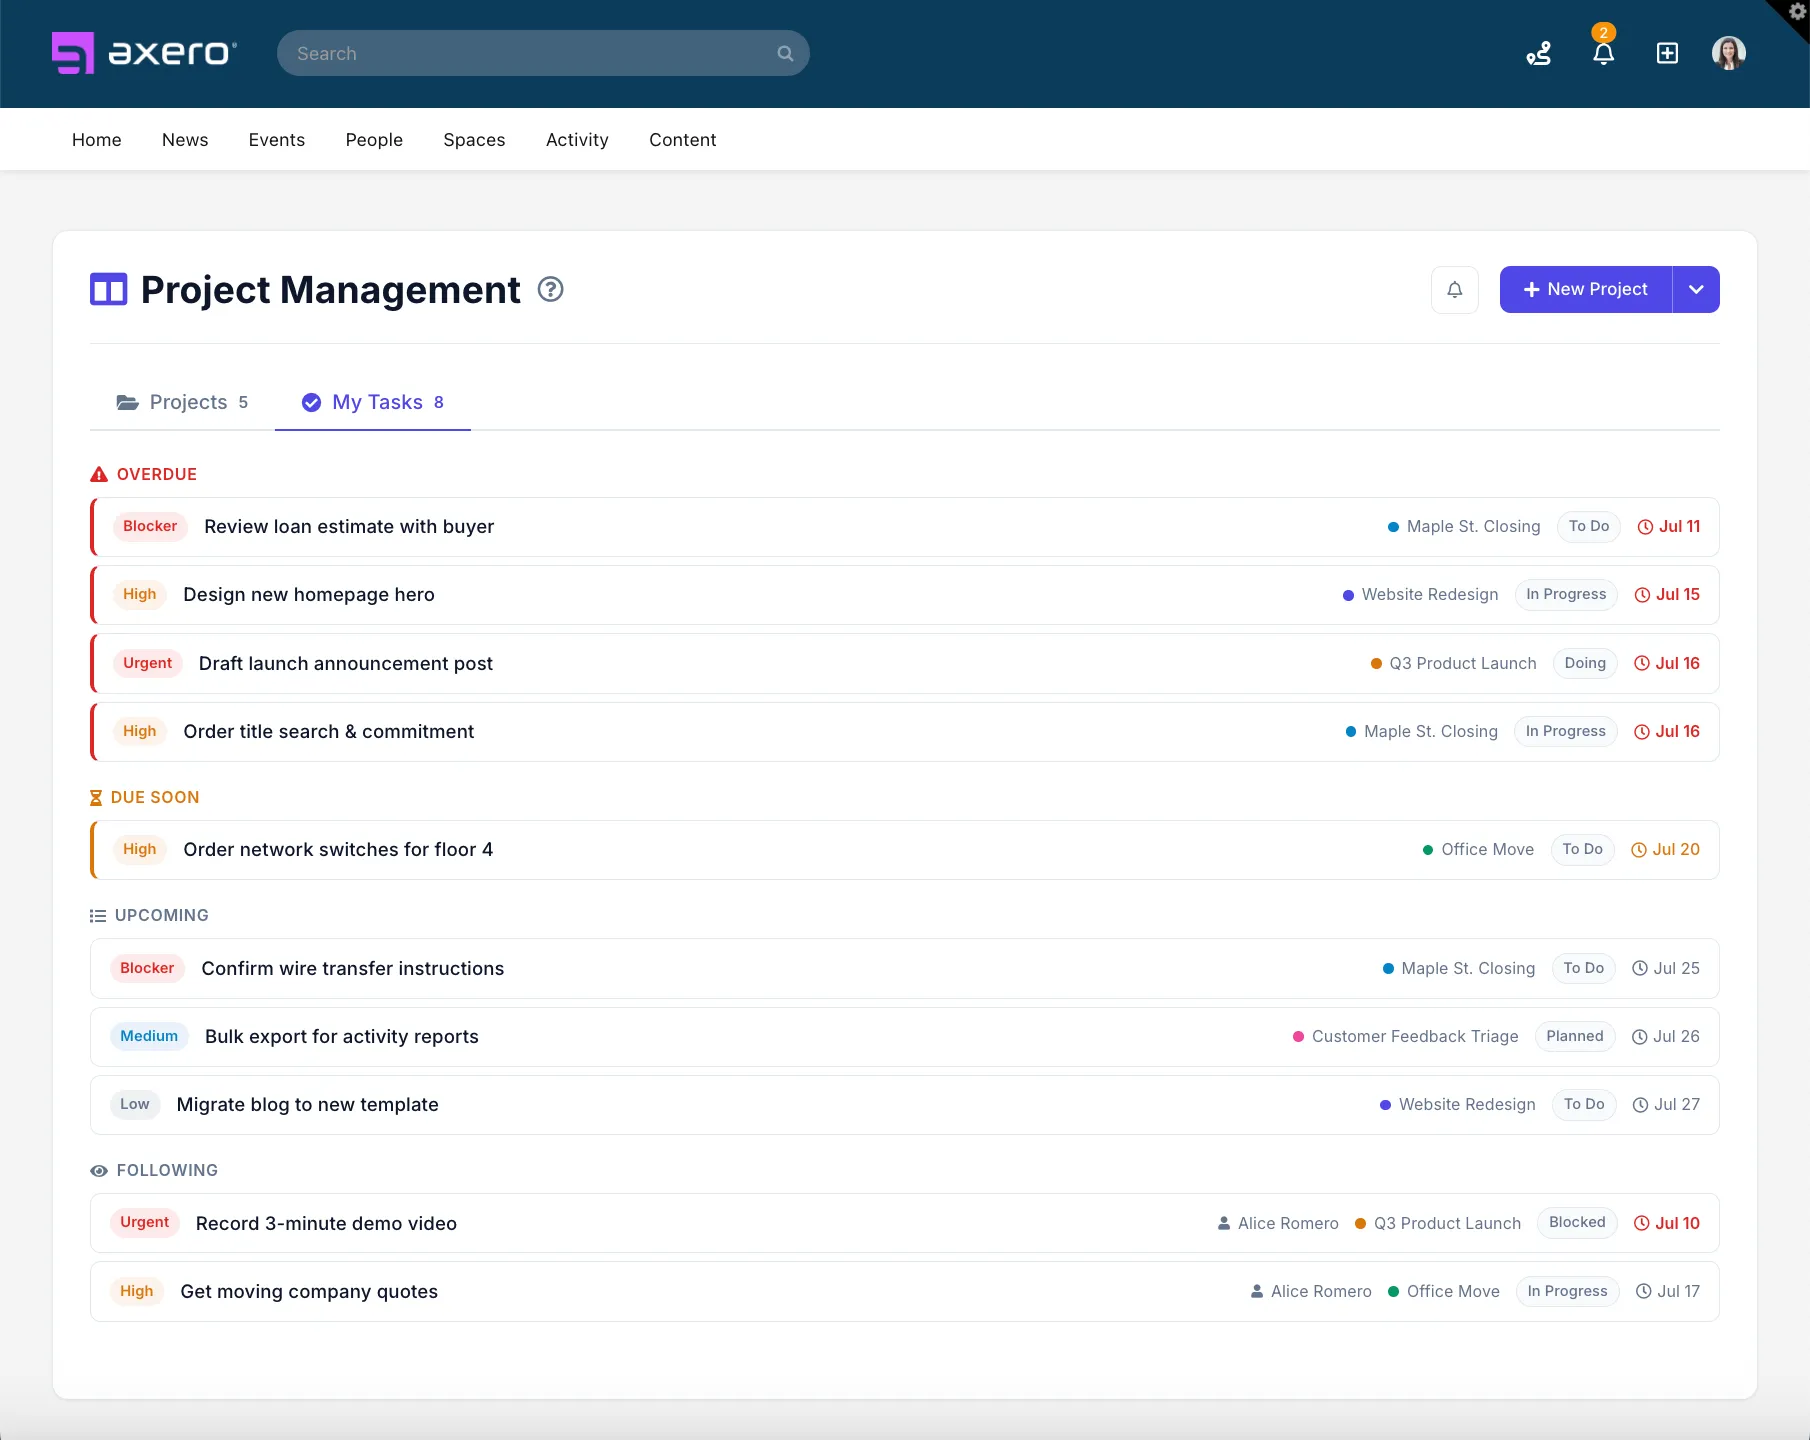
Task: Click the Urgent badge on announcement row
Action: pyautogui.click(x=148, y=664)
